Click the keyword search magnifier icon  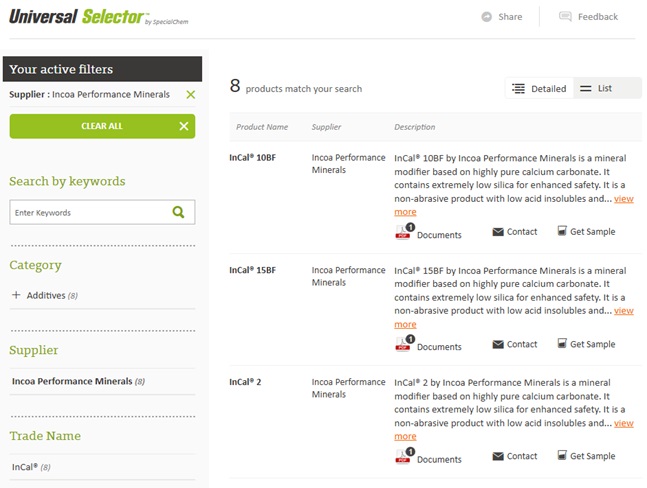178,212
